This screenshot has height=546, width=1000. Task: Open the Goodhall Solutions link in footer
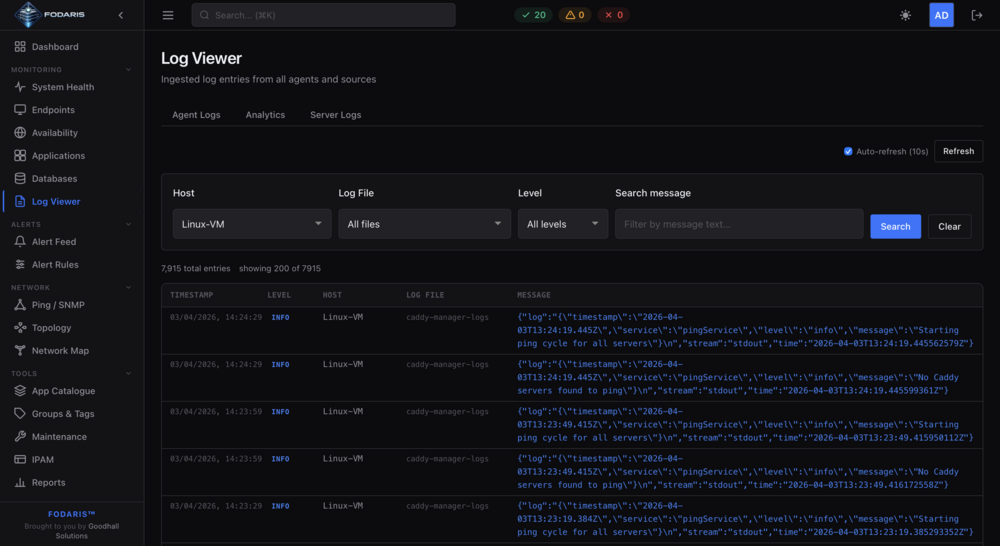(x=87, y=531)
